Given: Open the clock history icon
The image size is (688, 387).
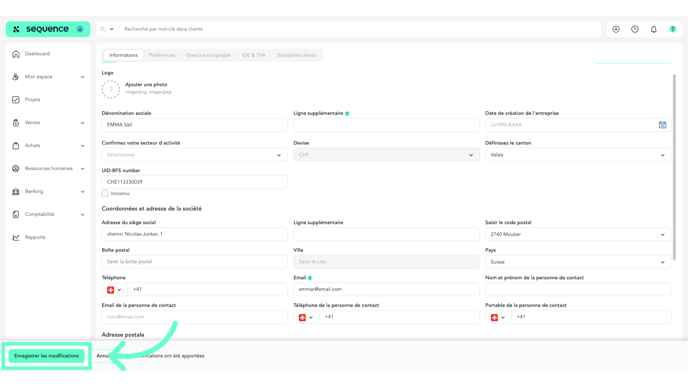Looking at the screenshot, I should 635,29.
